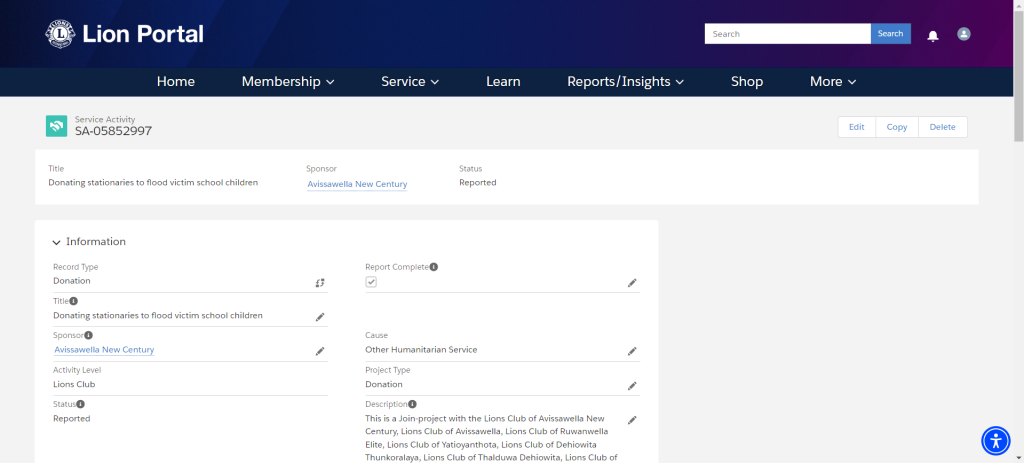
Task: Expand the Reports/Insights menu
Action: pyautogui.click(x=626, y=82)
